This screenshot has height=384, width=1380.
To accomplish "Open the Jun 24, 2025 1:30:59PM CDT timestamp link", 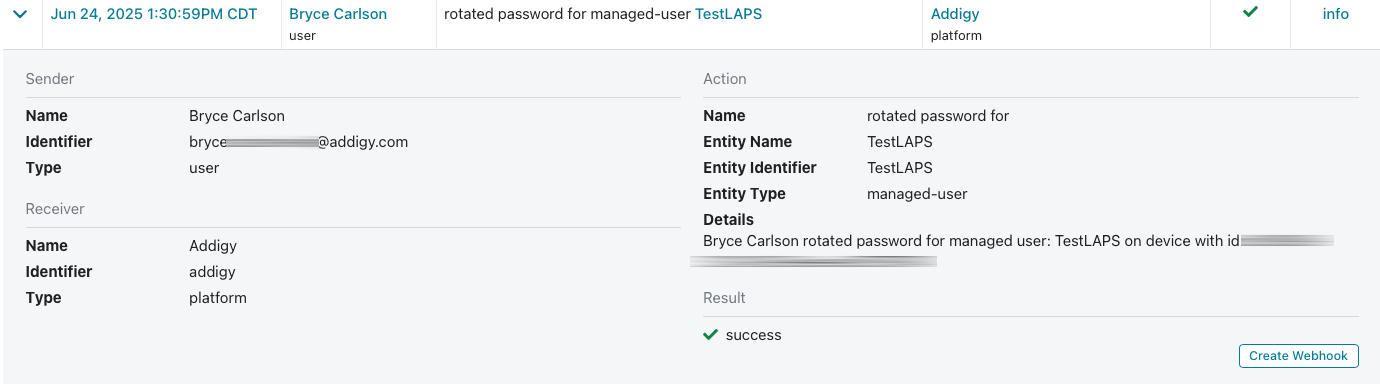I will point(154,14).
